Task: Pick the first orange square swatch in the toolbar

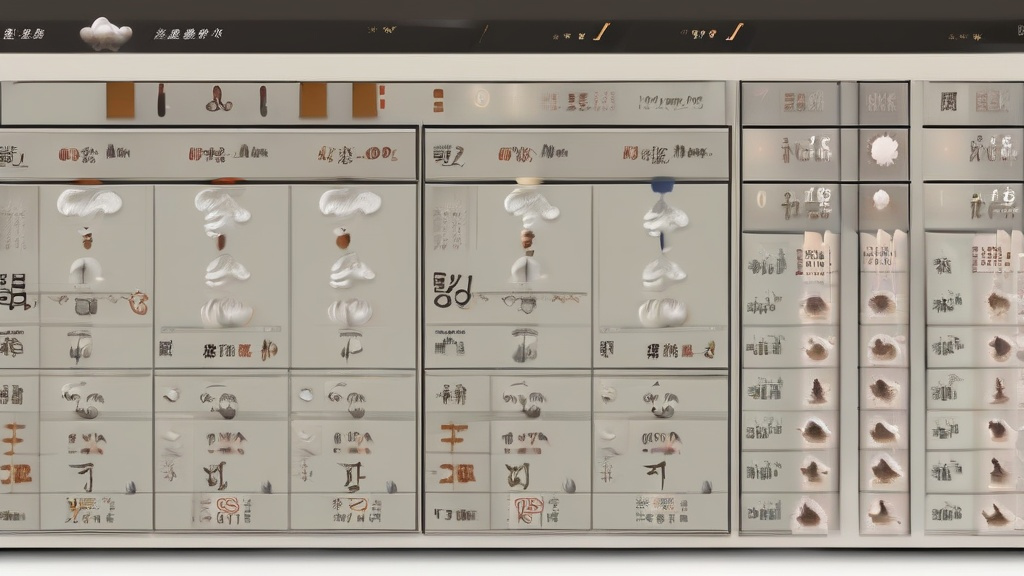Action: pyautogui.click(x=120, y=100)
